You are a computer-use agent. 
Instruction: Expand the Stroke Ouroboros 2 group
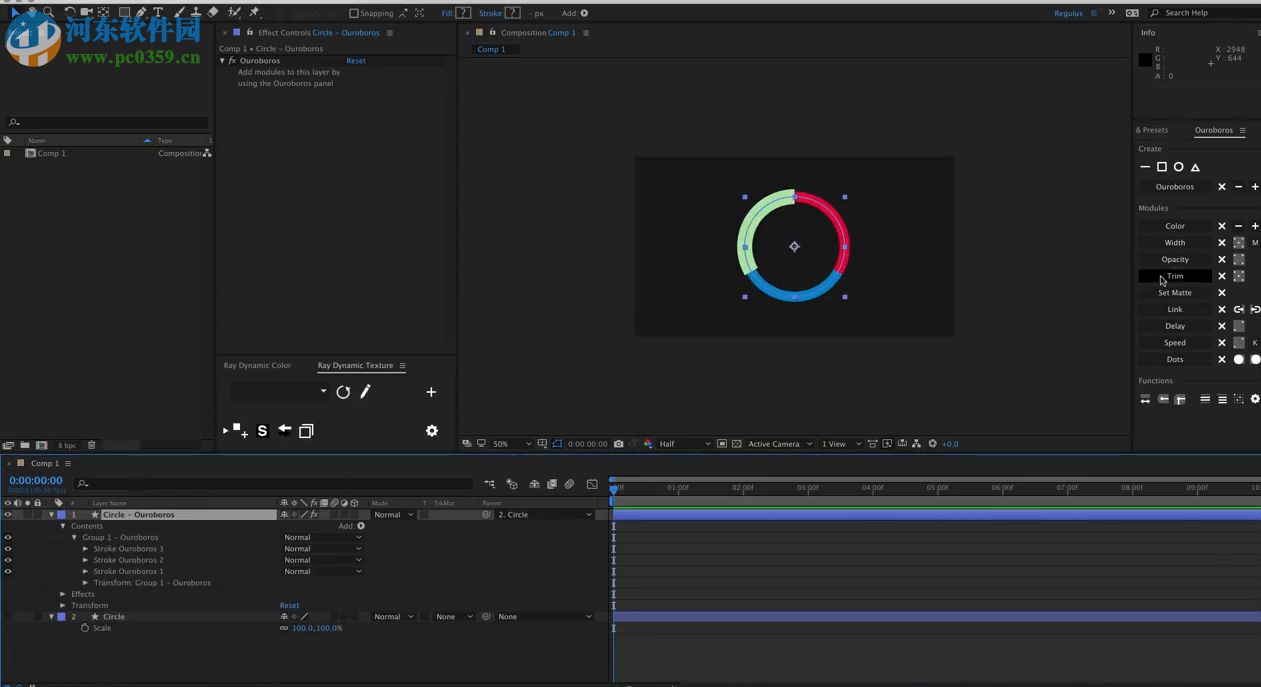click(86, 560)
